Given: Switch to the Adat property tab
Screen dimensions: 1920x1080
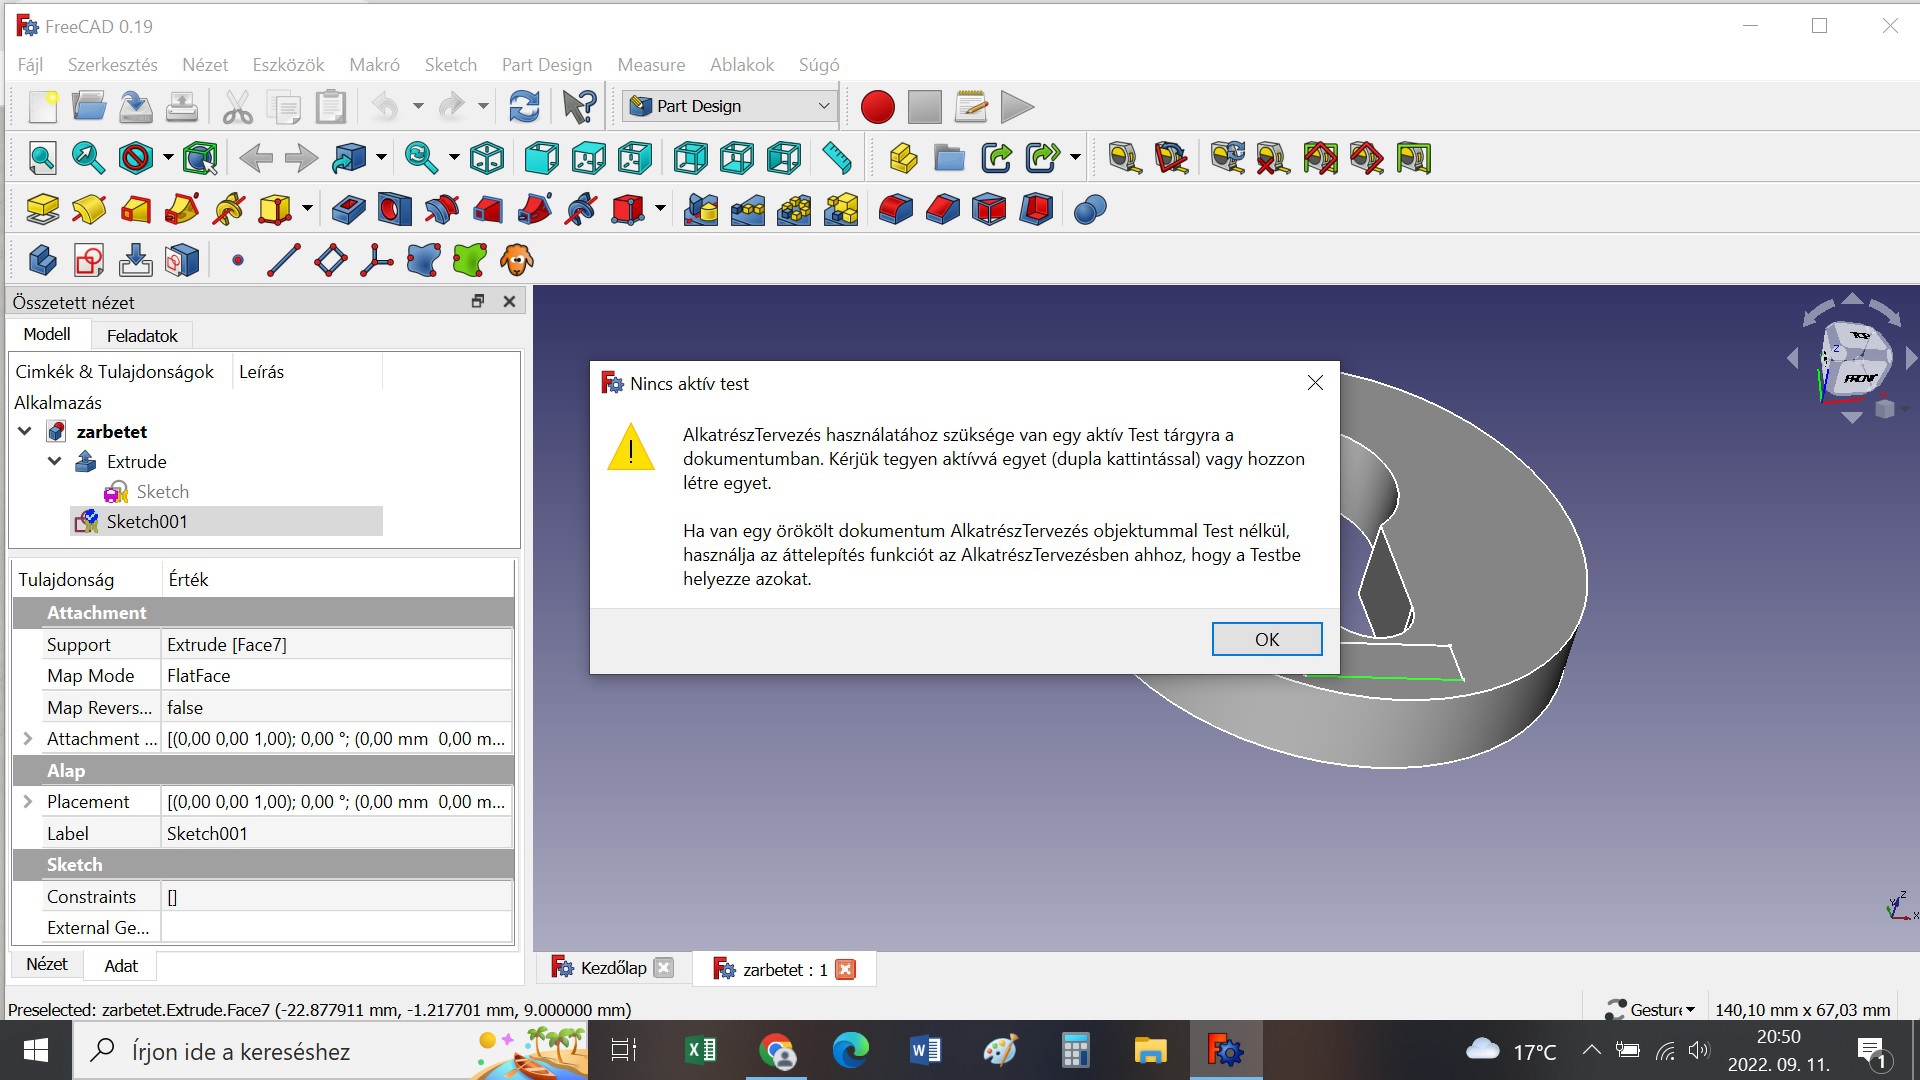Looking at the screenshot, I should coord(121,965).
